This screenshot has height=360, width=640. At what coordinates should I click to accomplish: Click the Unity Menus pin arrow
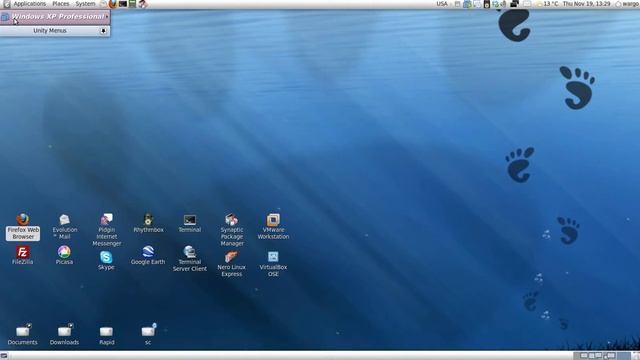point(104,31)
